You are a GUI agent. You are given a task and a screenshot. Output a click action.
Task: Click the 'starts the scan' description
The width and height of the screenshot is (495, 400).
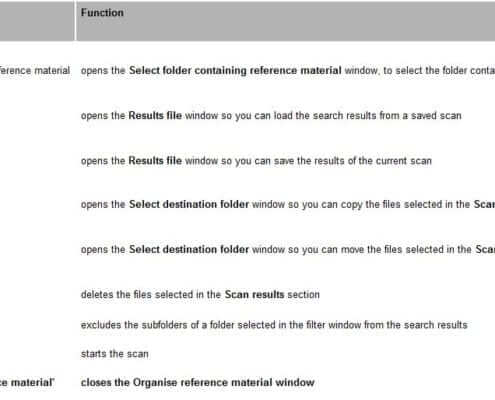coord(115,354)
